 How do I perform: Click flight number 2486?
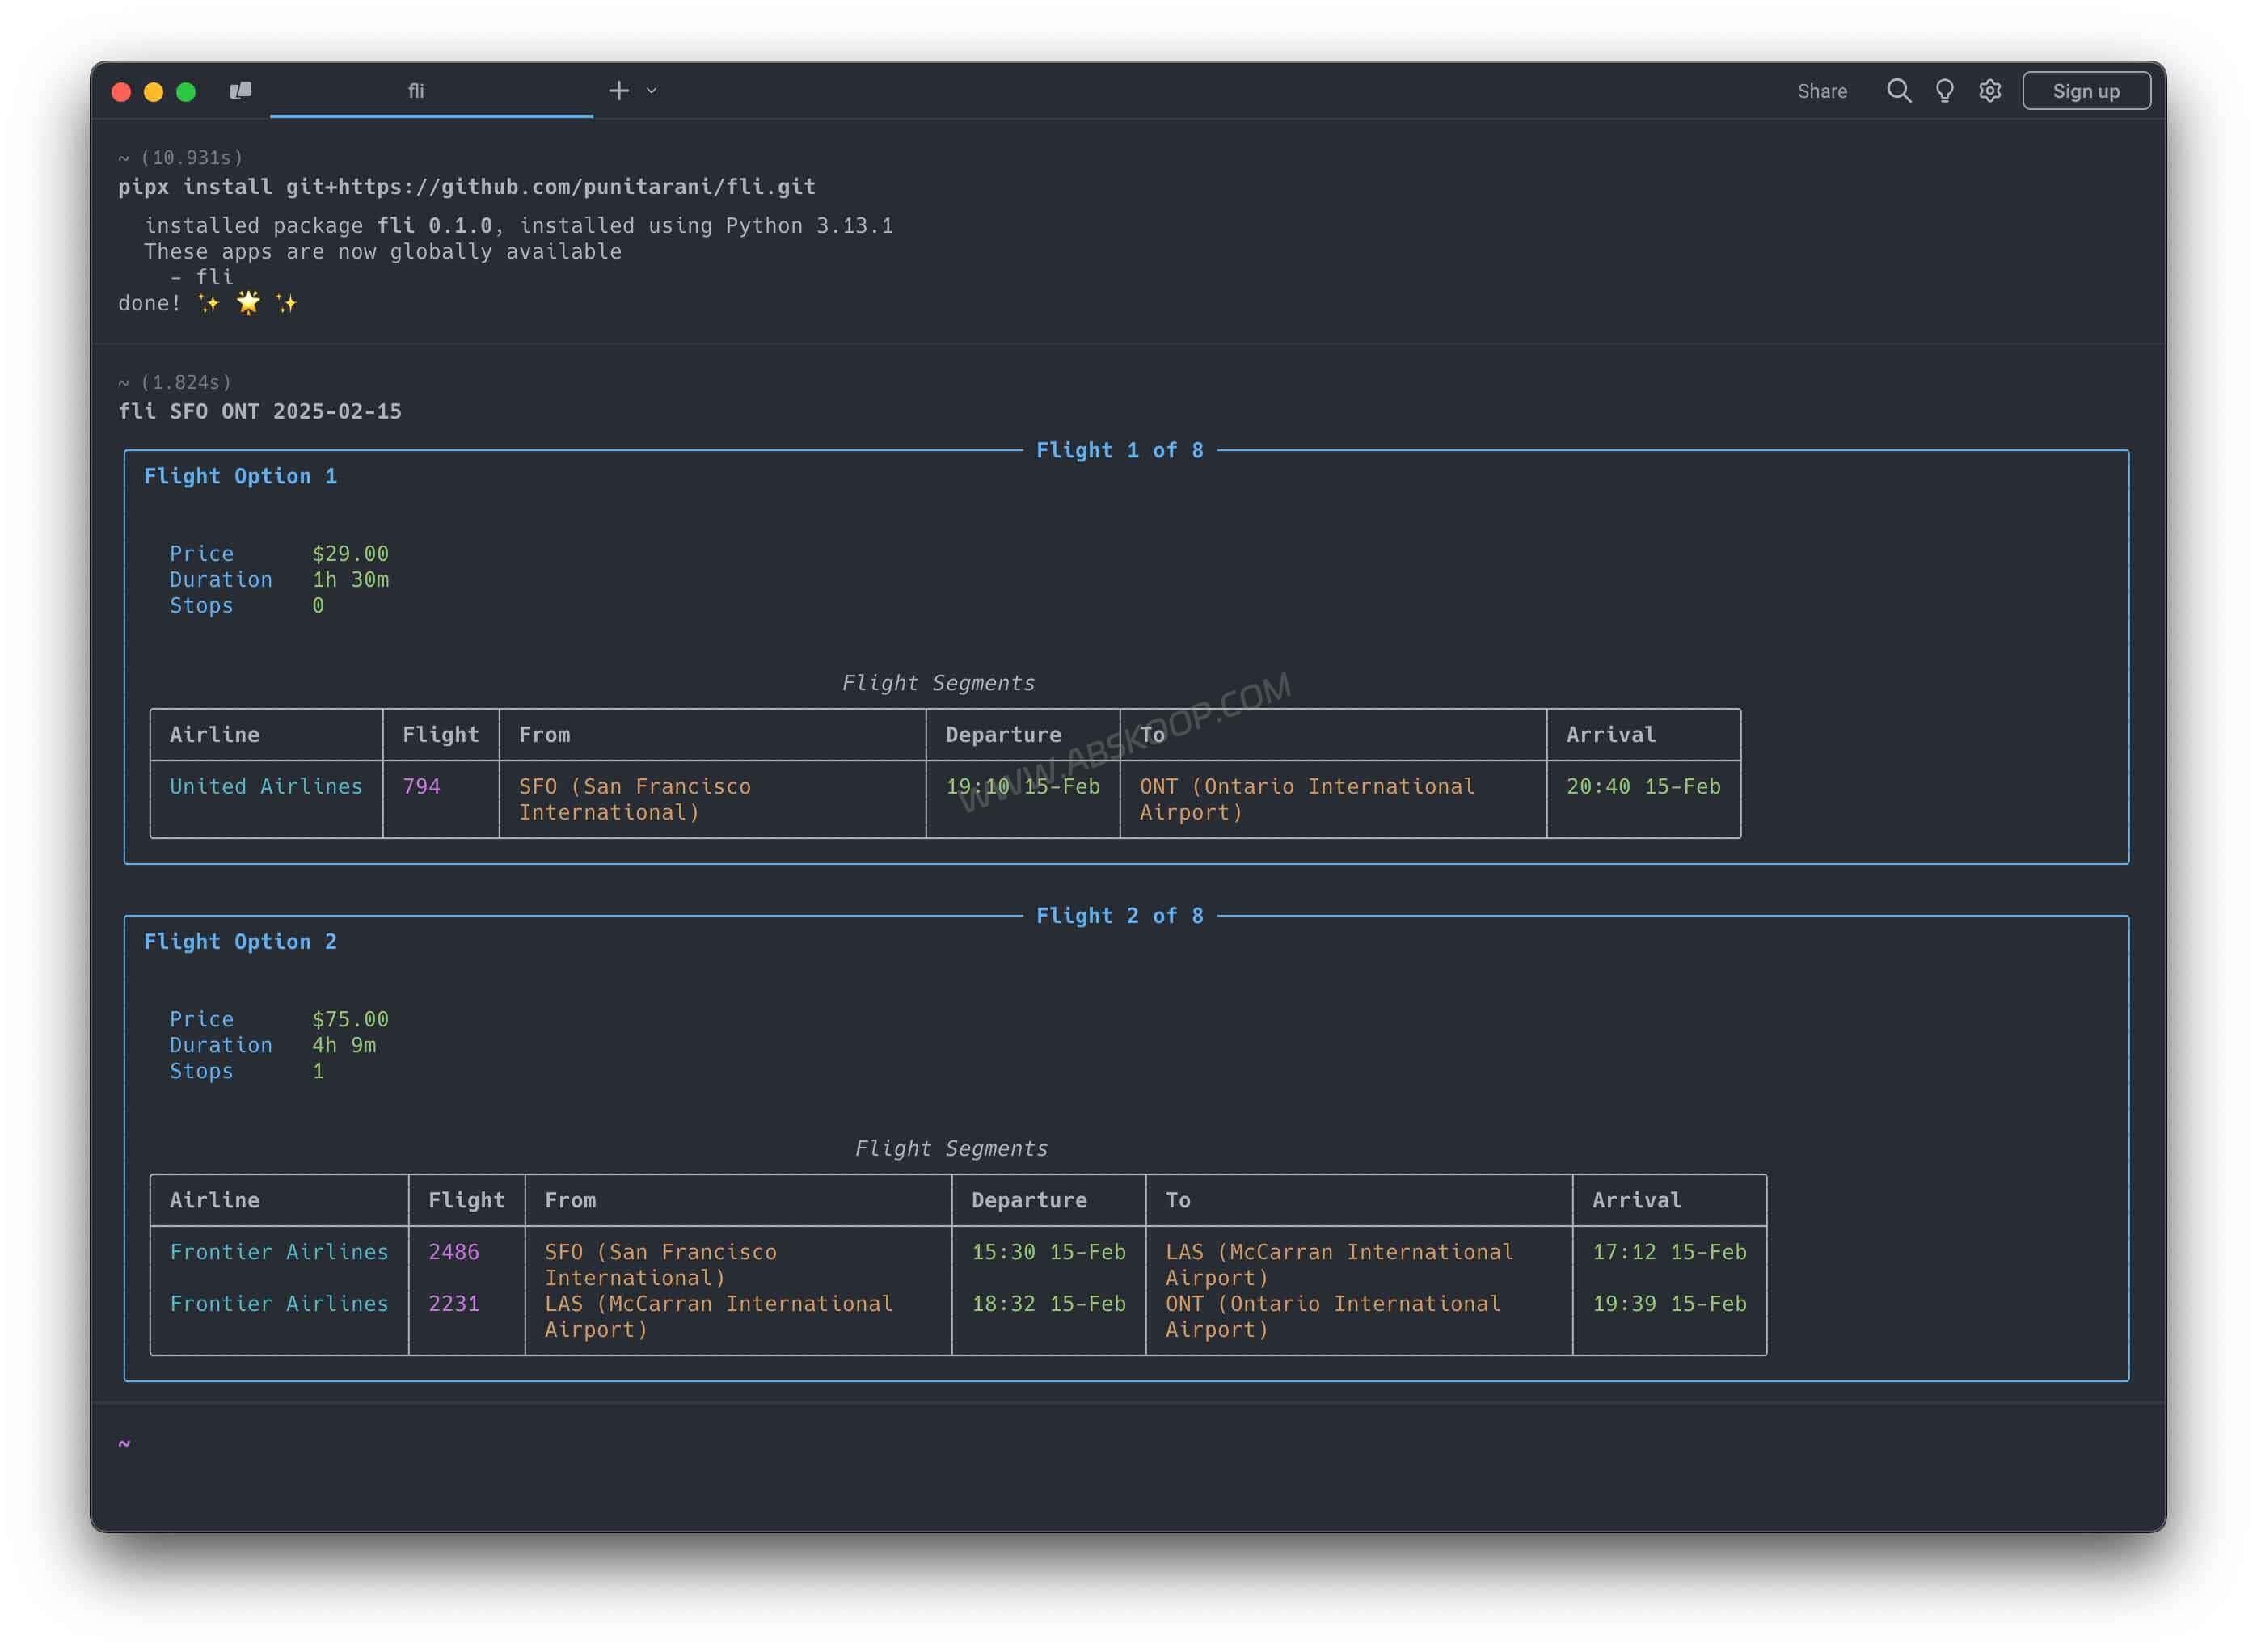(453, 1253)
